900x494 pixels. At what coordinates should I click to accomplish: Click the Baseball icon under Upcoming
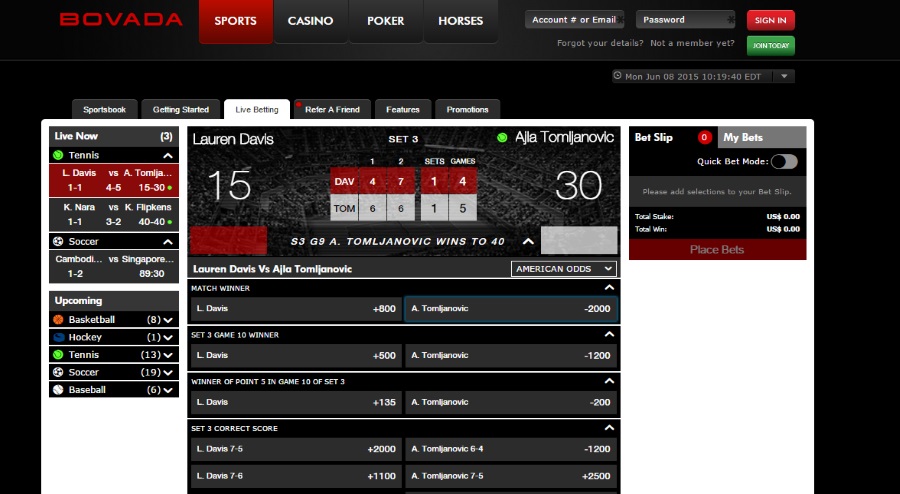coord(58,390)
